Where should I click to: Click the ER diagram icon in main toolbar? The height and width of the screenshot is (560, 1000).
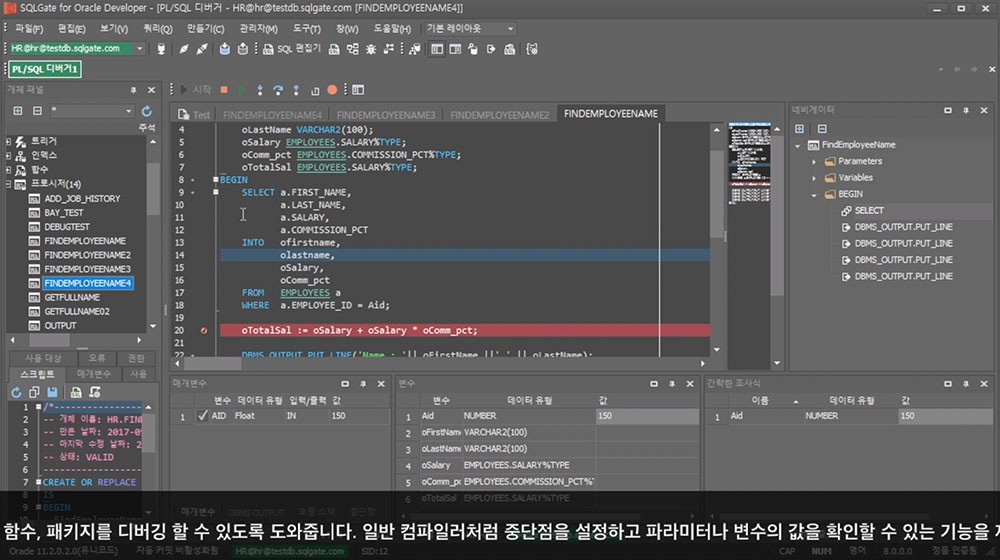(x=353, y=48)
